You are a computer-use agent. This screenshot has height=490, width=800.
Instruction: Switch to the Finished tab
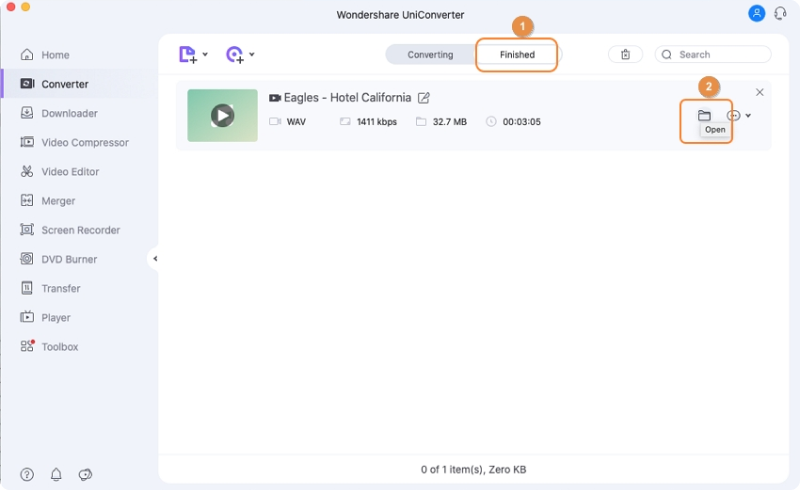[517, 55]
